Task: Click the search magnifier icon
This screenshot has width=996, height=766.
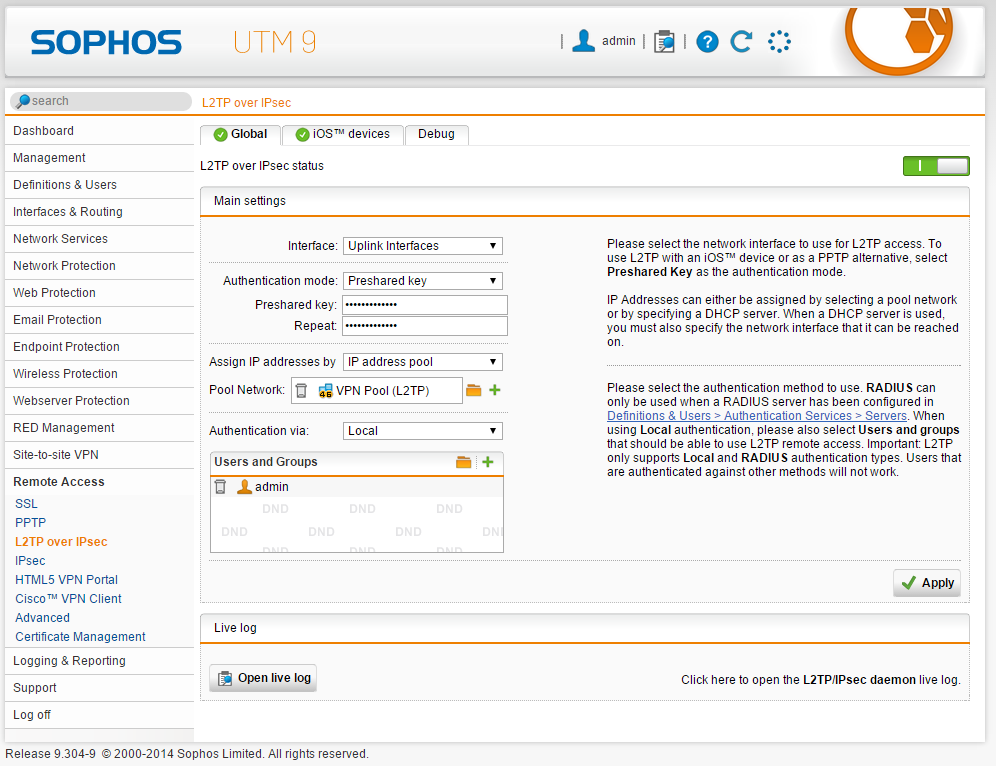Action: click(x=23, y=101)
